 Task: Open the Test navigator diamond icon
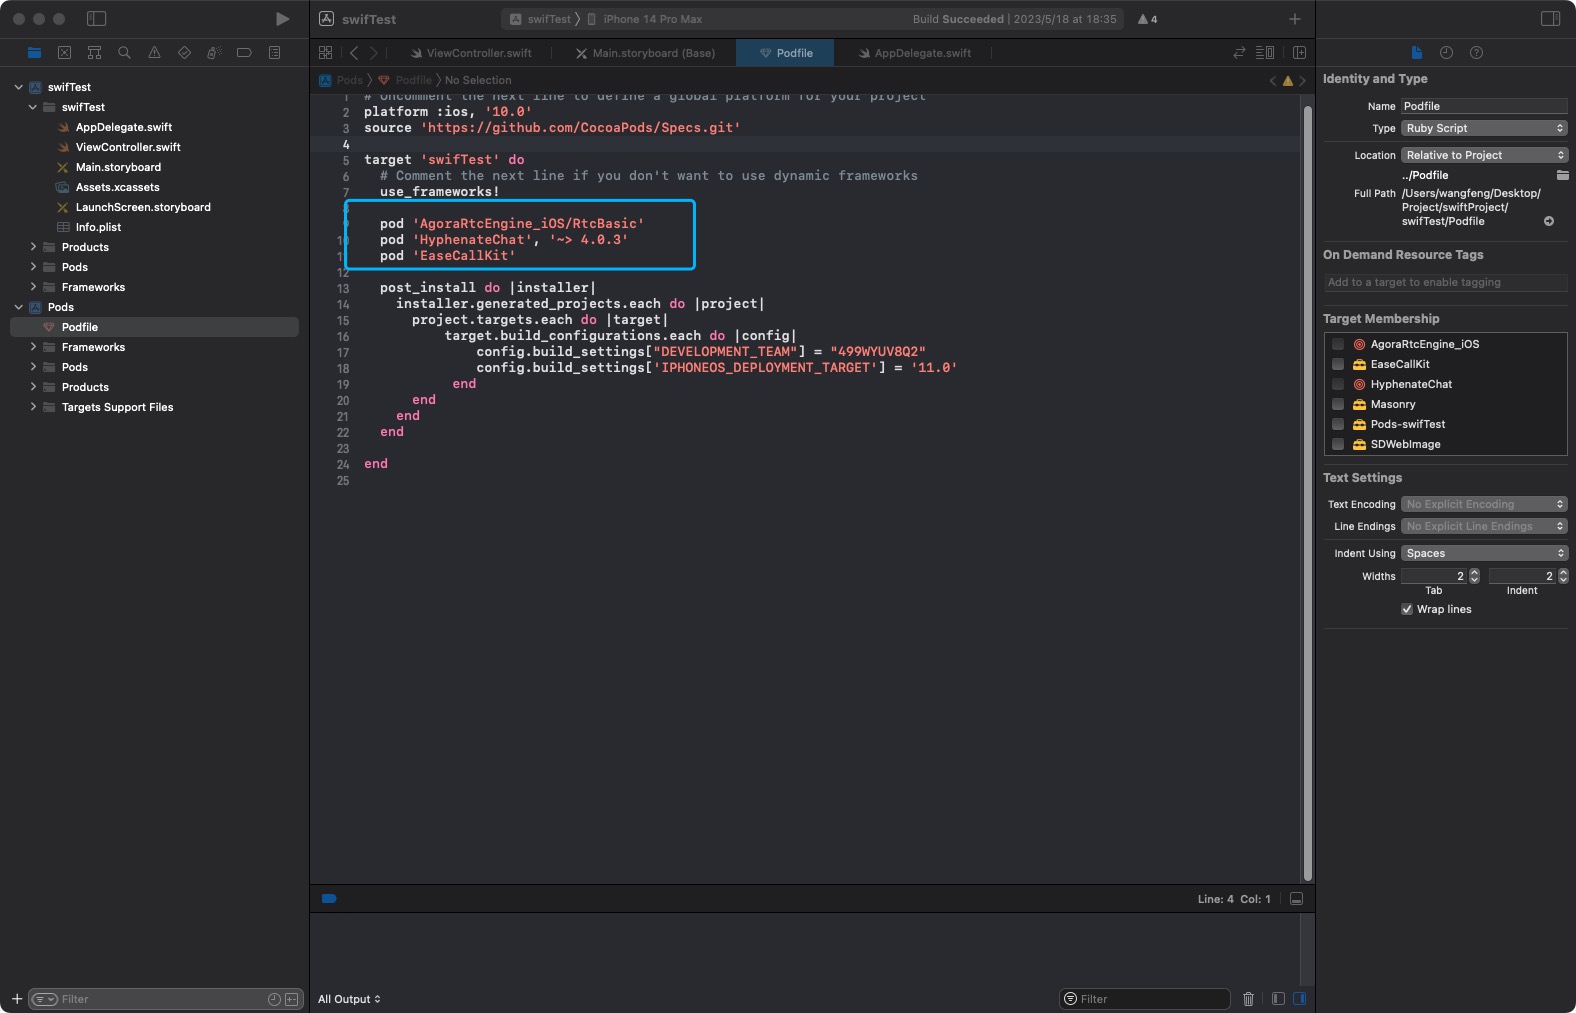coord(184,52)
